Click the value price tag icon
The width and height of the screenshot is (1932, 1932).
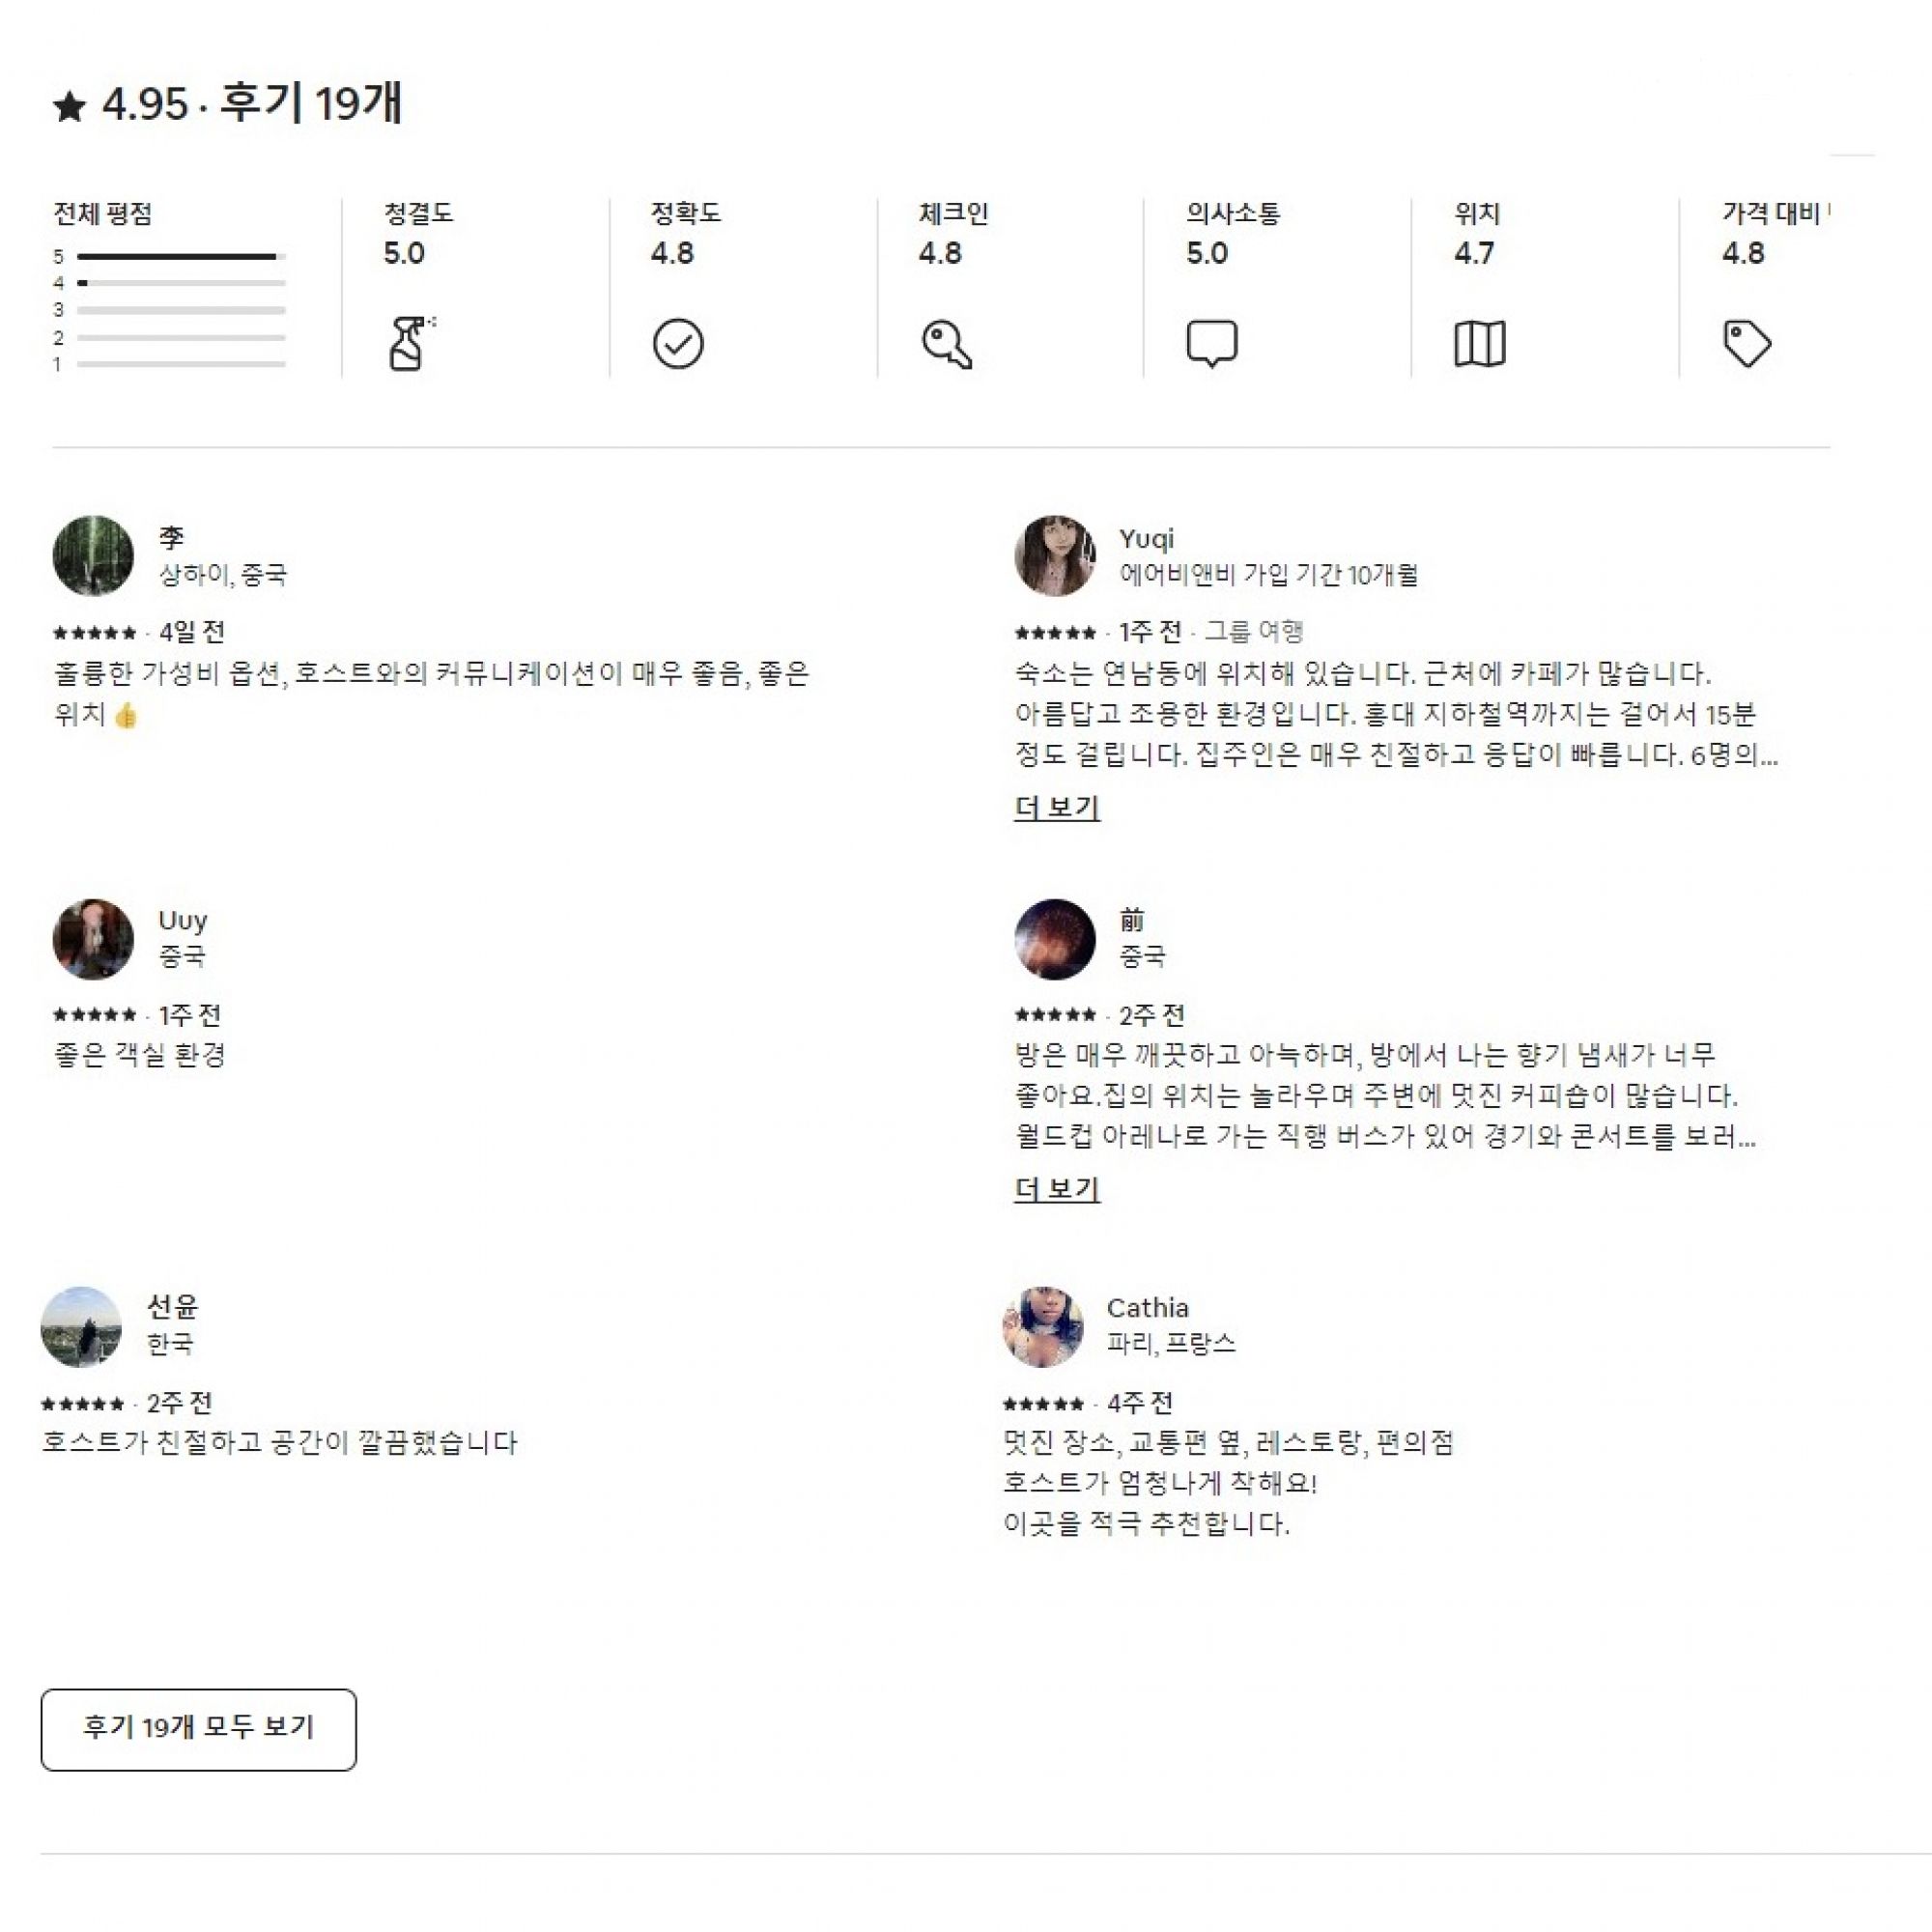point(1747,344)
